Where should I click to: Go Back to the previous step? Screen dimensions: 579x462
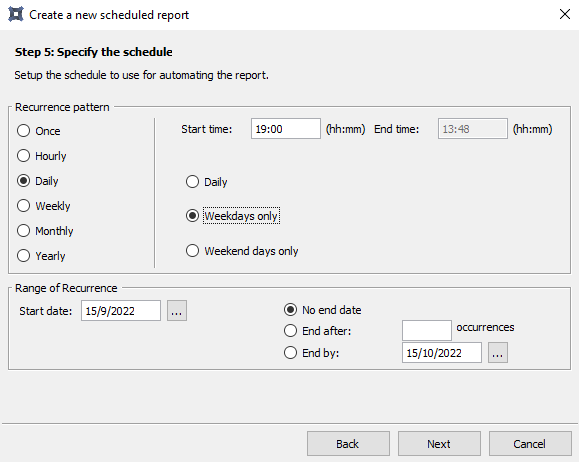(x=348, y=444)
